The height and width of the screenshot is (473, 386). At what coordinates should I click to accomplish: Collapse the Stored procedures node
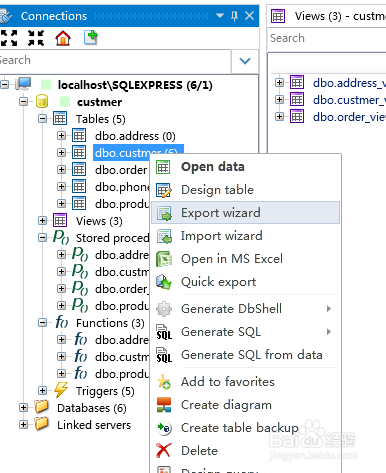[42, 238]
